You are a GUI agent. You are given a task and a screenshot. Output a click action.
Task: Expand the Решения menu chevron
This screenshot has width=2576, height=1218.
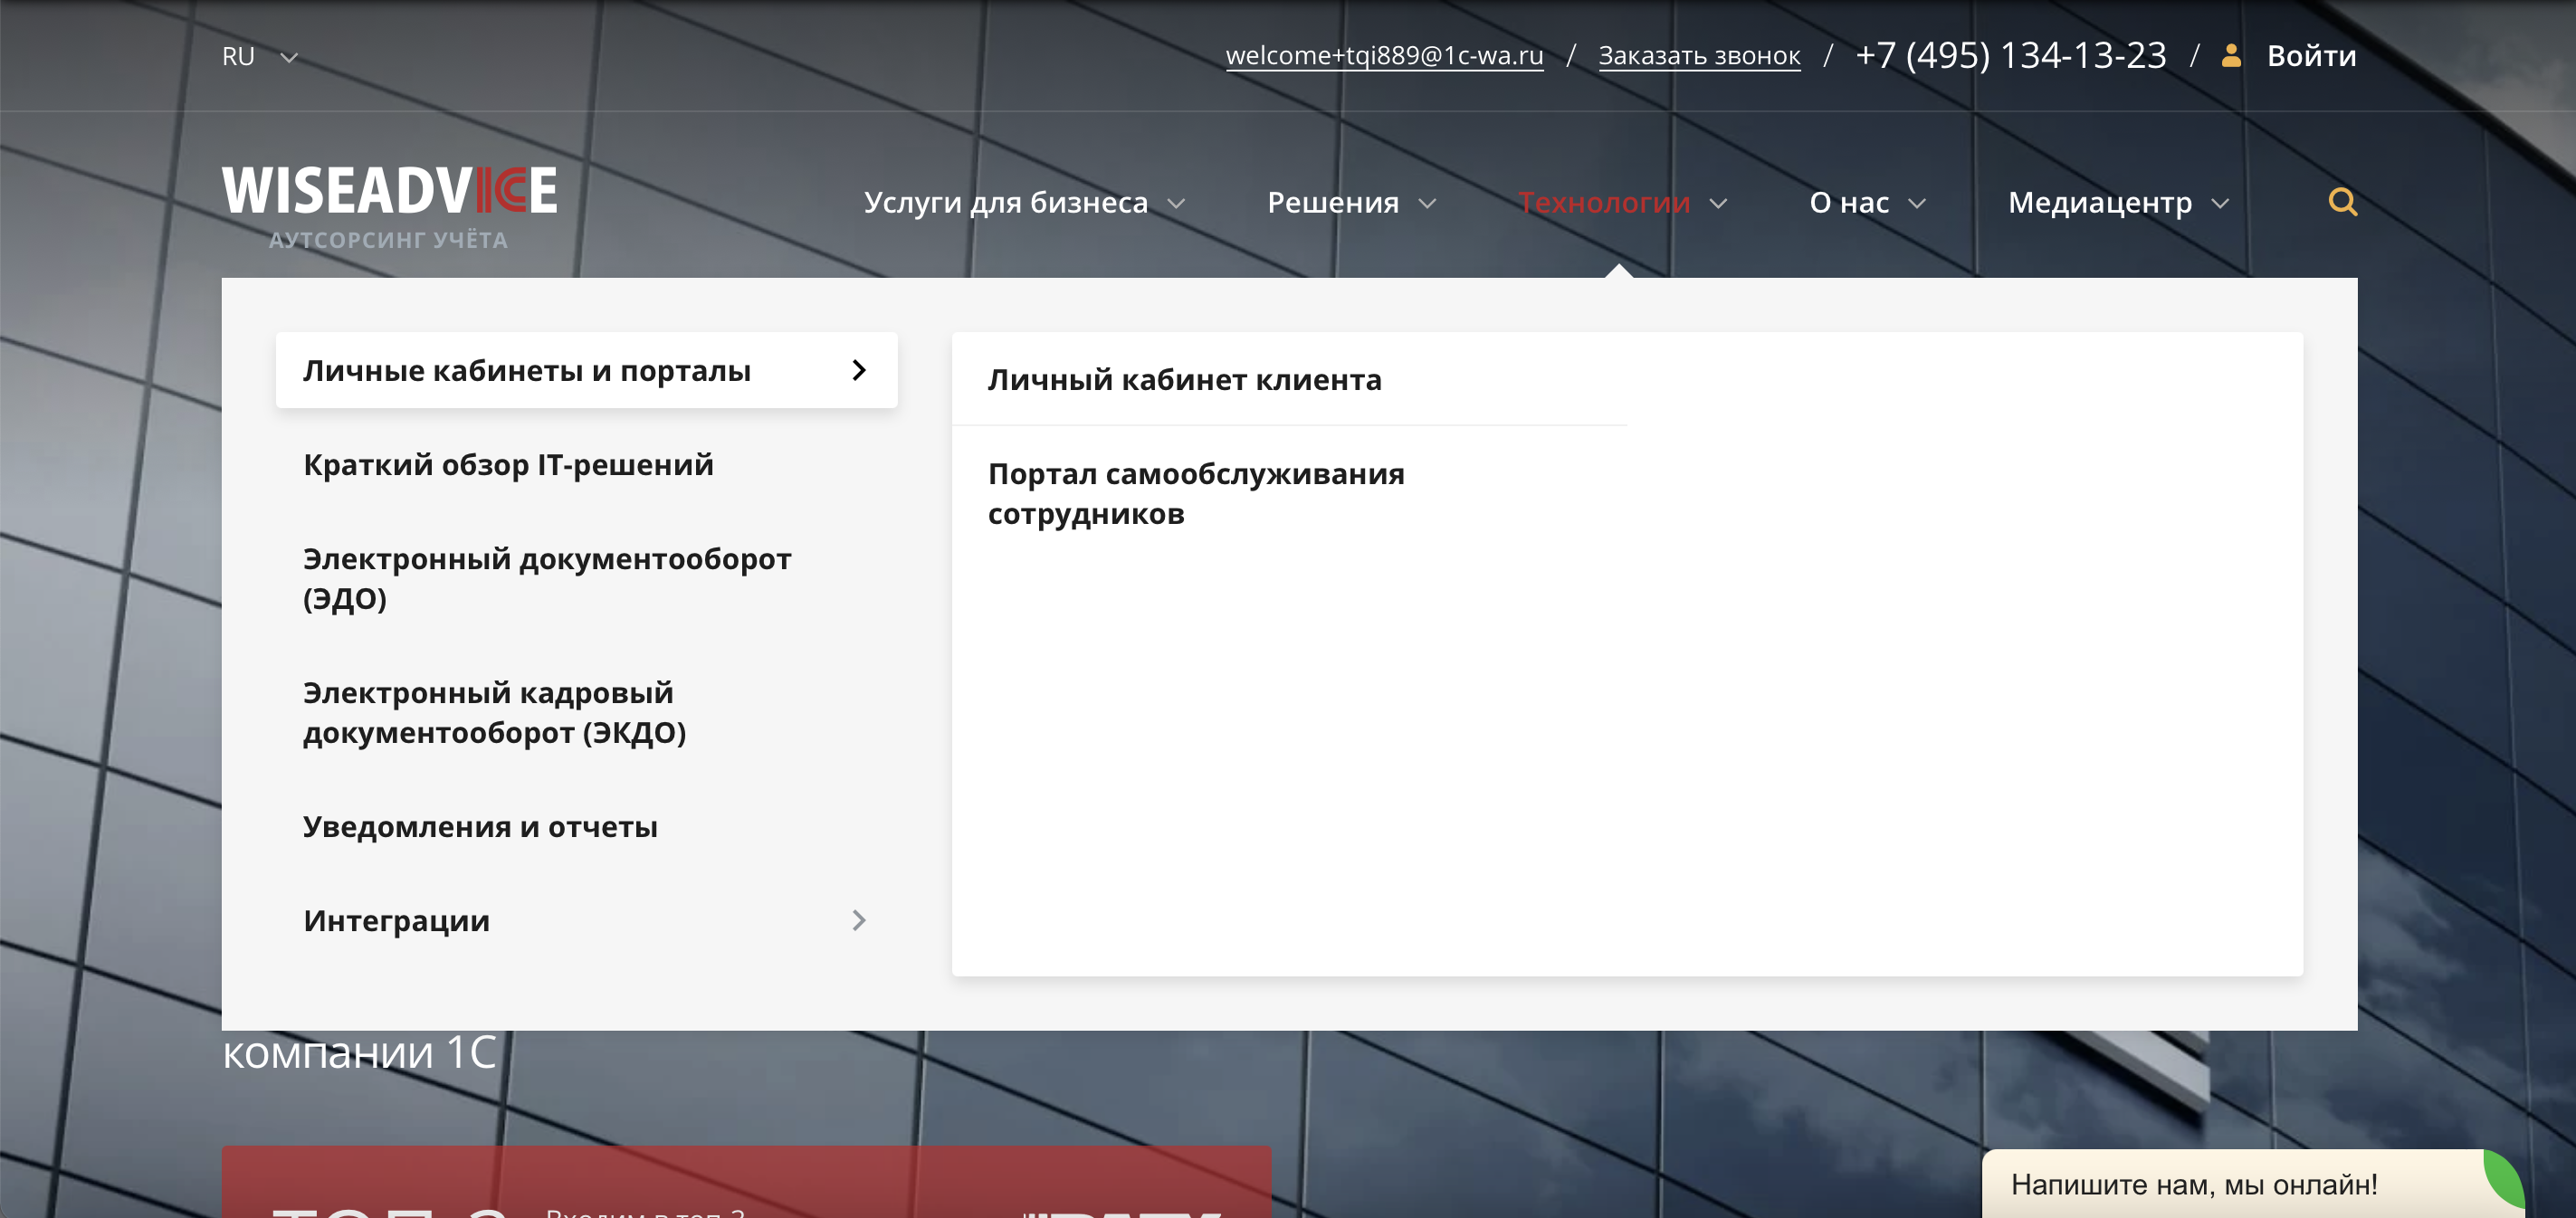click(1427, 204)
